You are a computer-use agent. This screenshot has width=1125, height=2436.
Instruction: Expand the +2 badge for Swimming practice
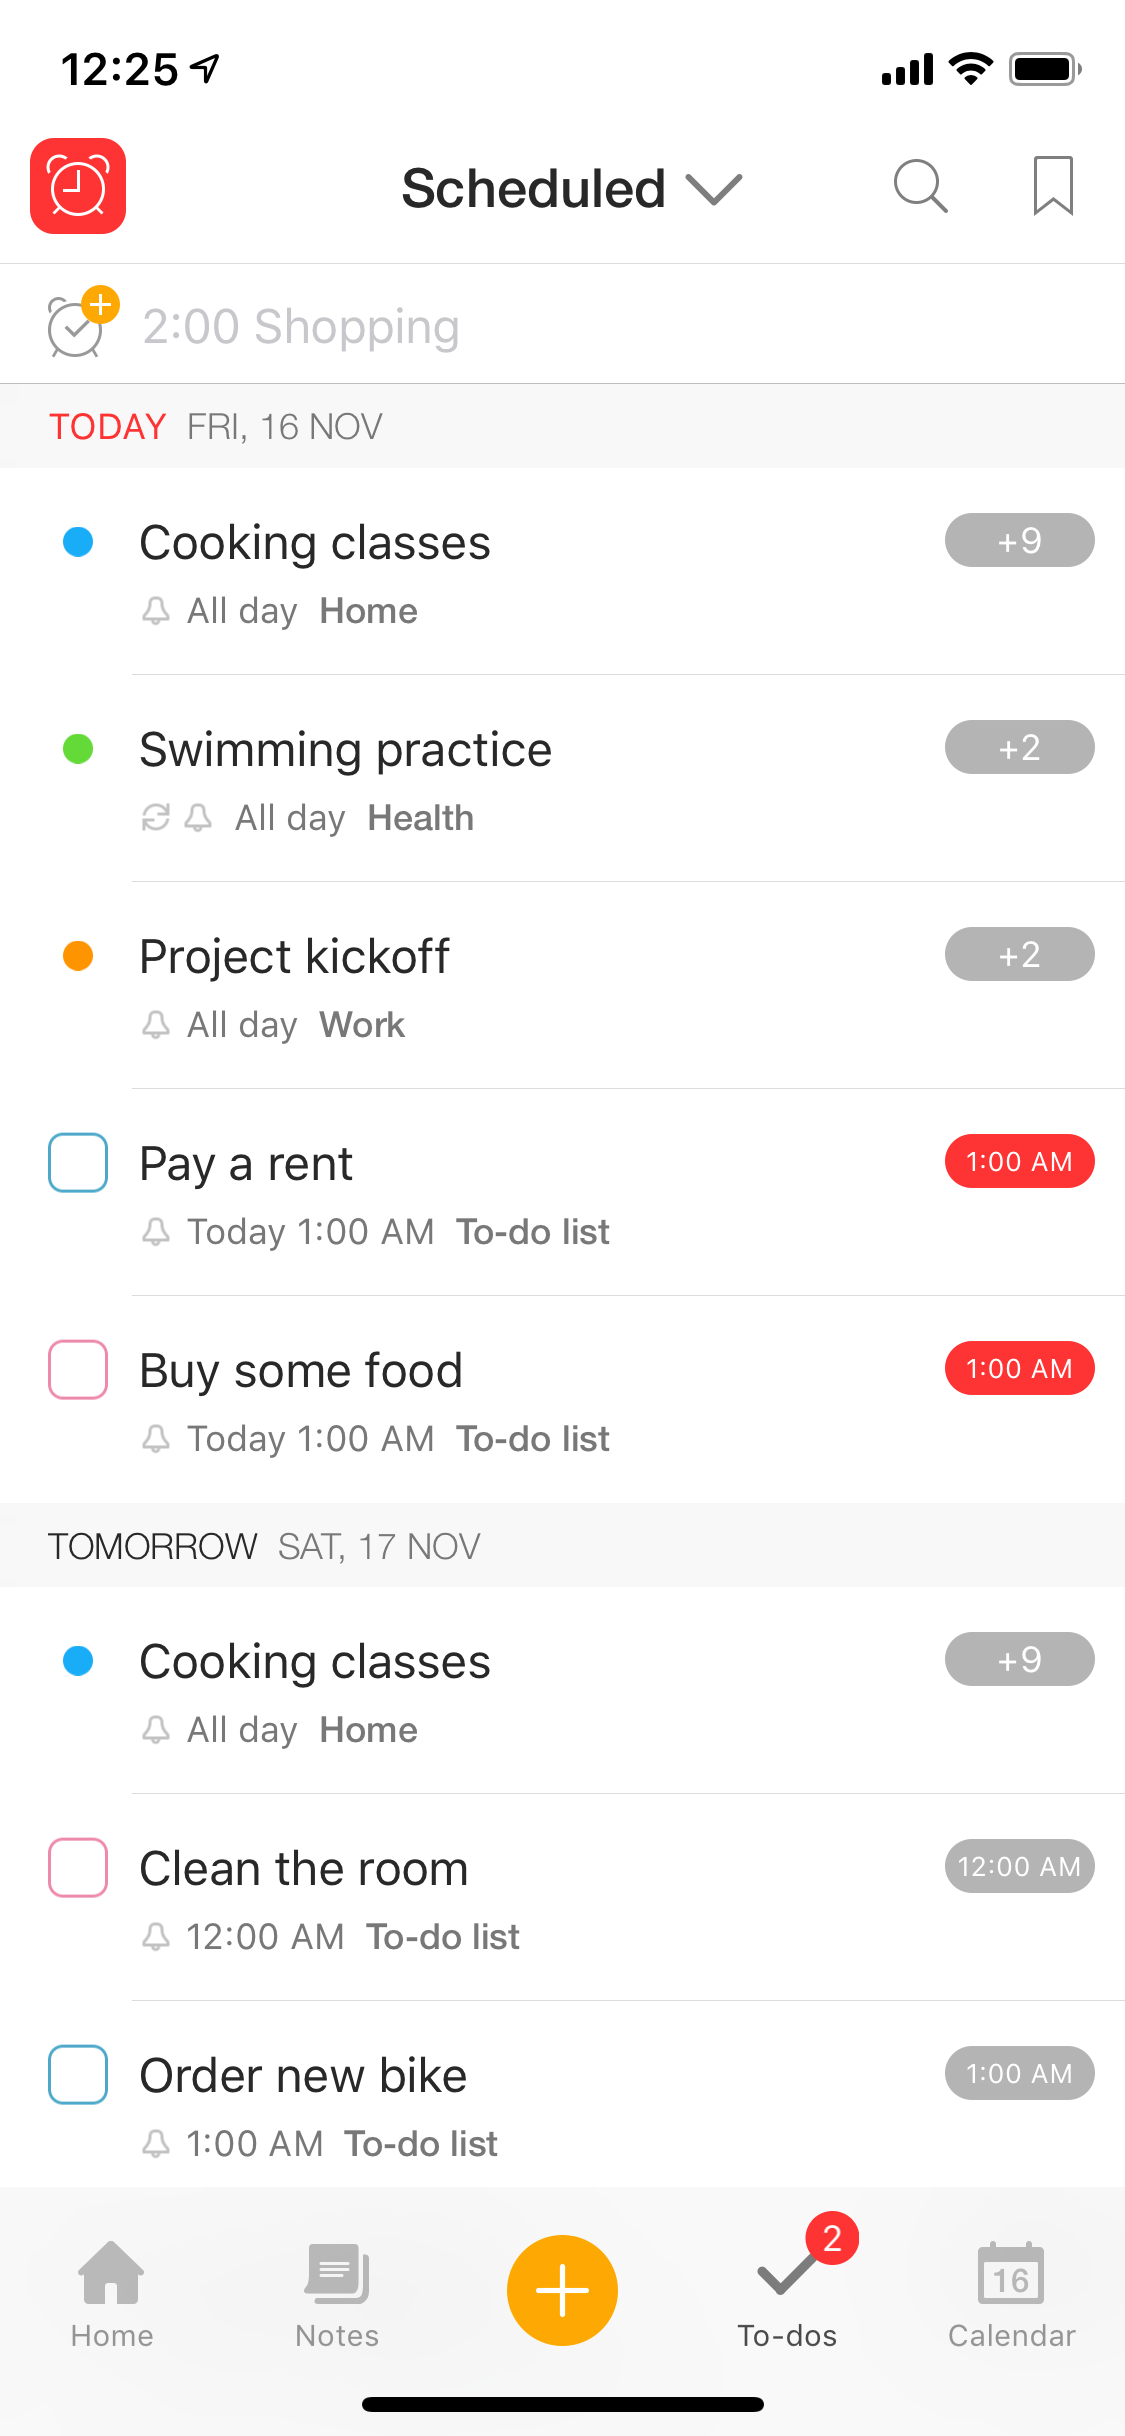1019,748
